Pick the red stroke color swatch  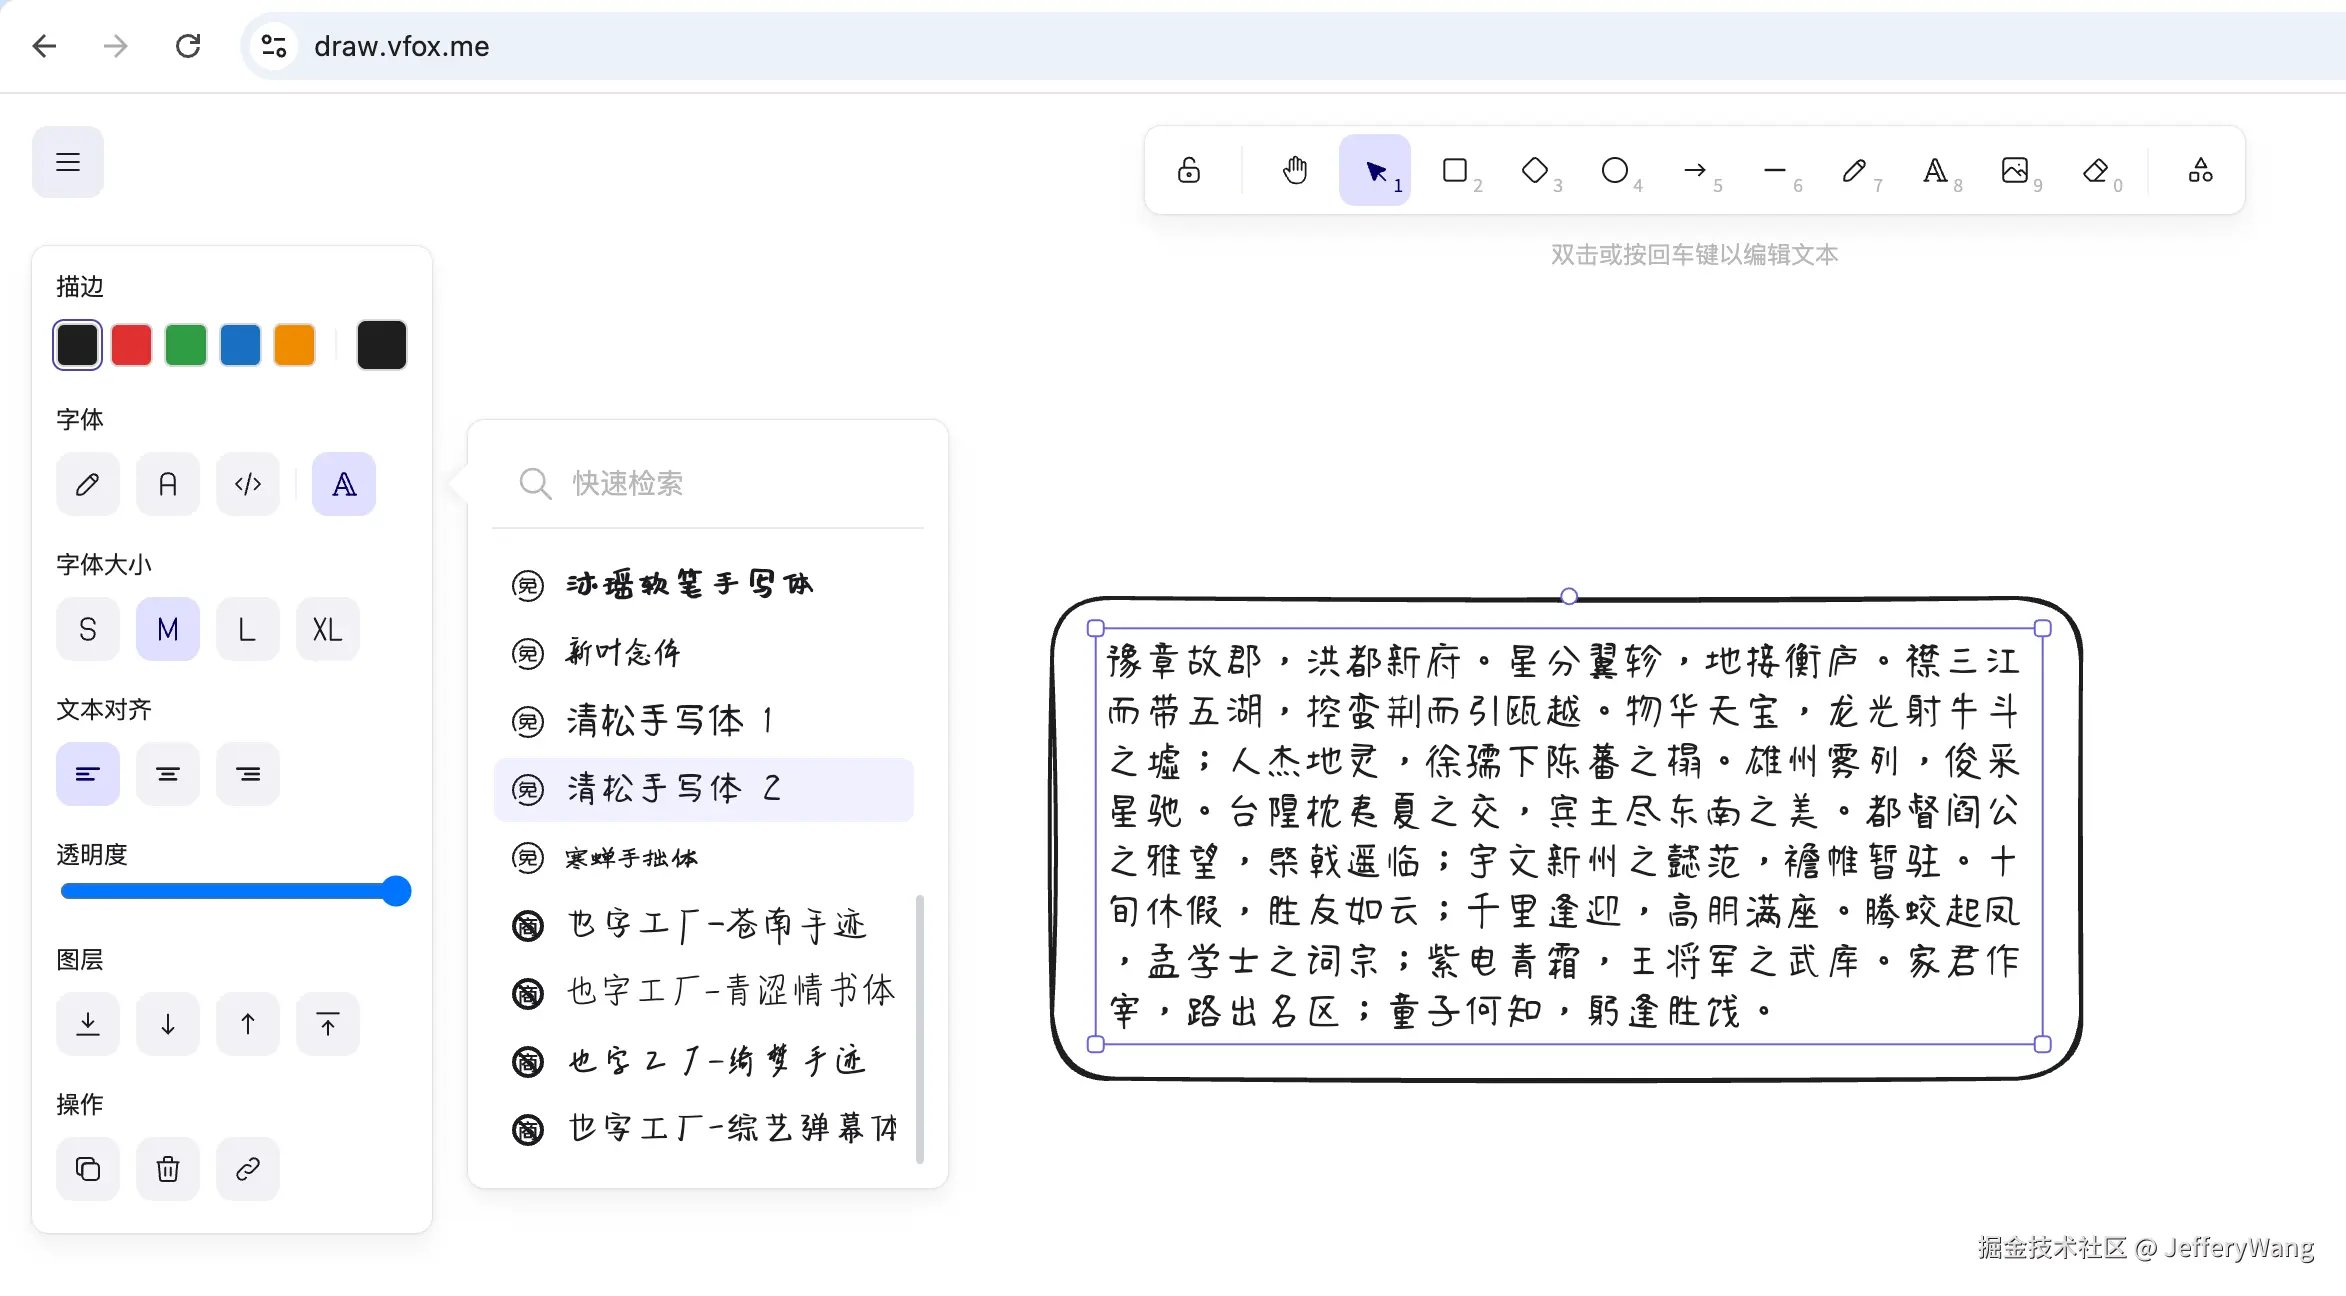(x=131, y=344)
